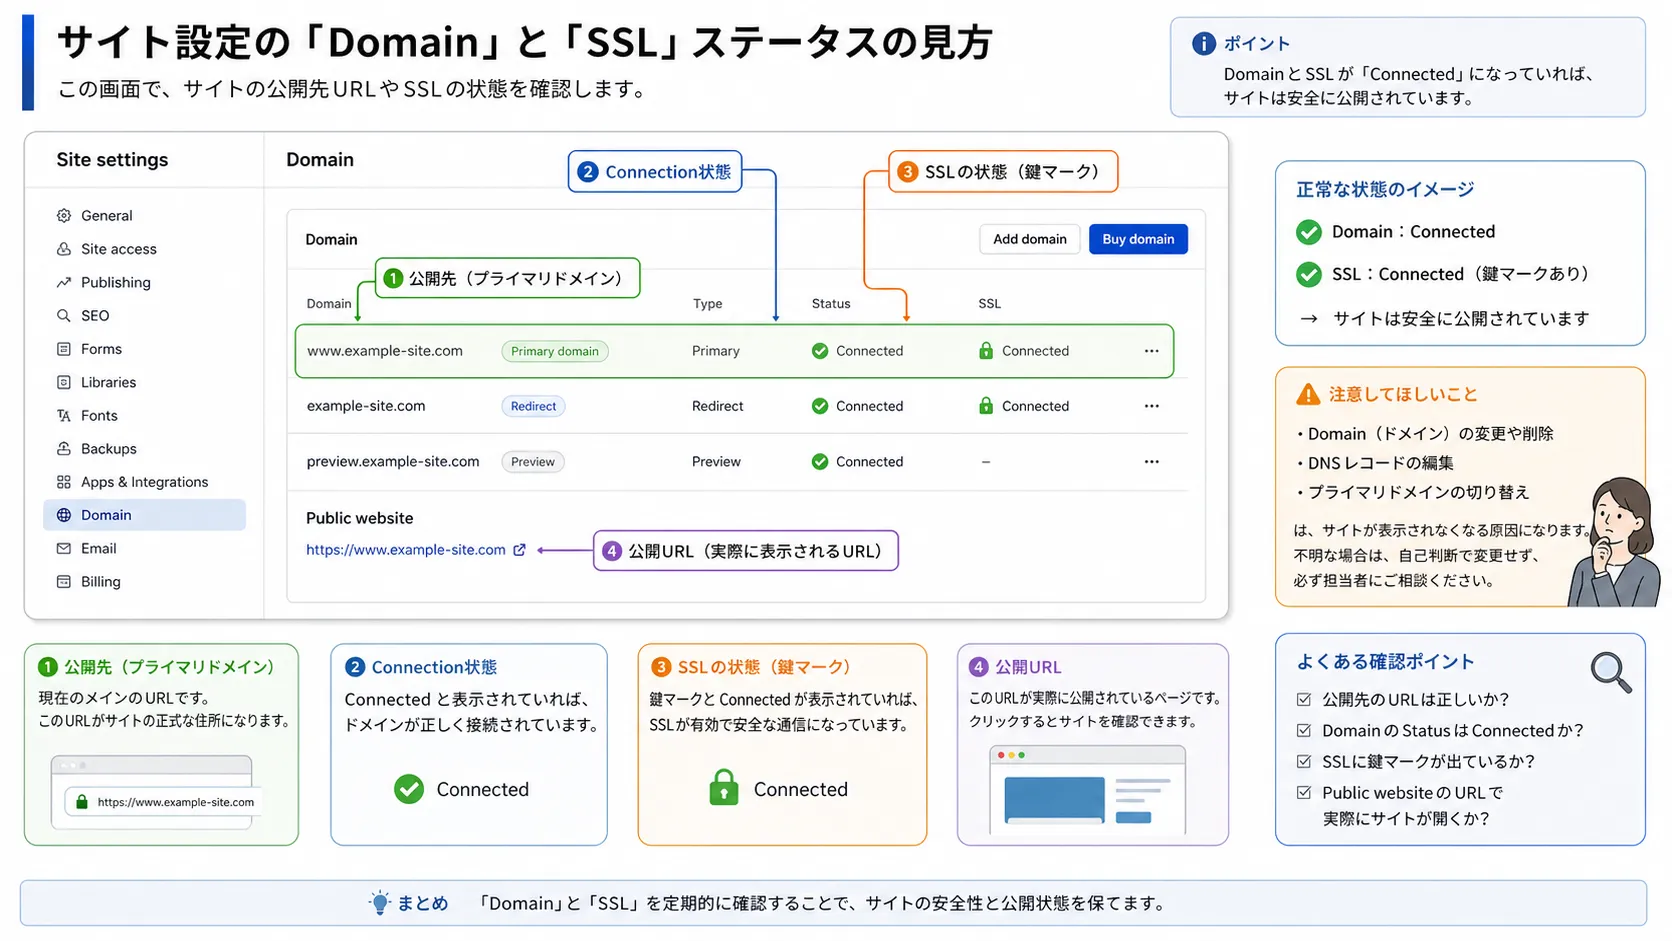Click the Public website heading
The image size is (1672, 941).
point(360,518)
